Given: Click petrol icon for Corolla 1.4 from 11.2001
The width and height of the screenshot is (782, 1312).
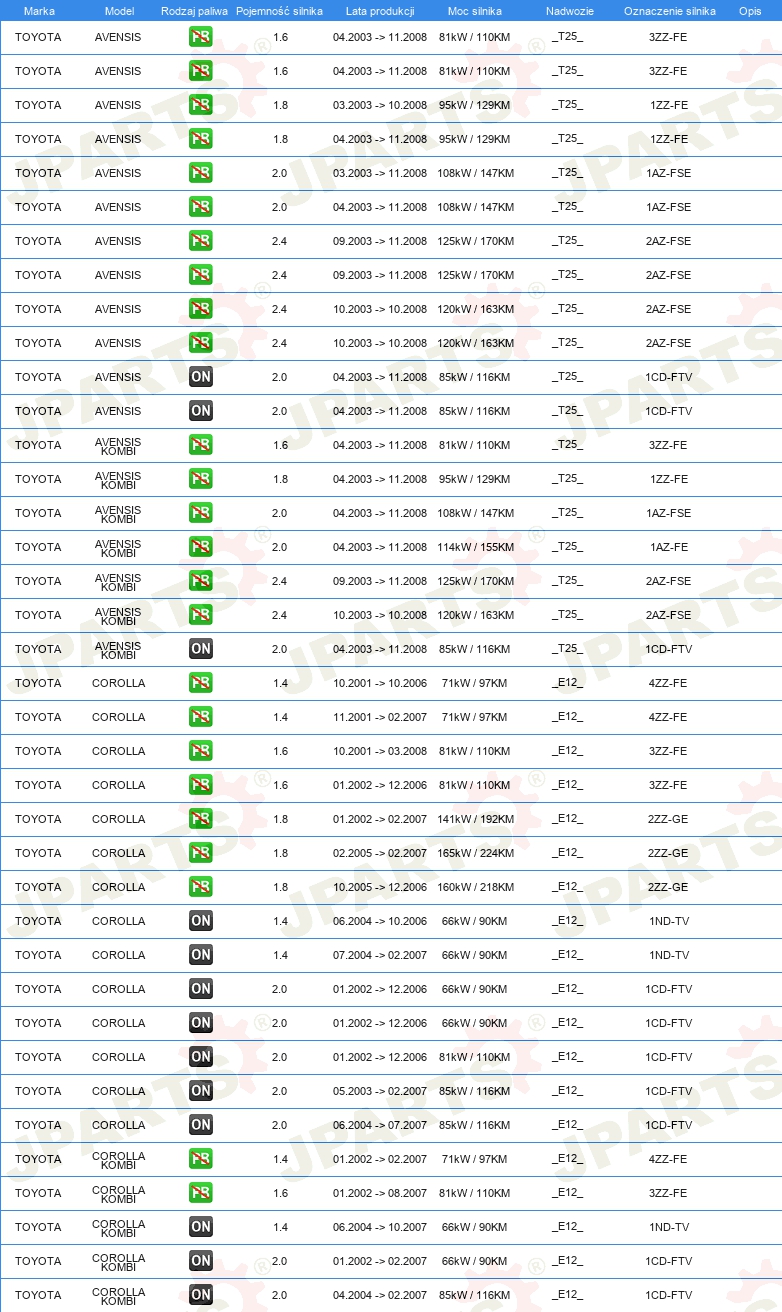Looking at the screenshot, I should click(201, 717).
